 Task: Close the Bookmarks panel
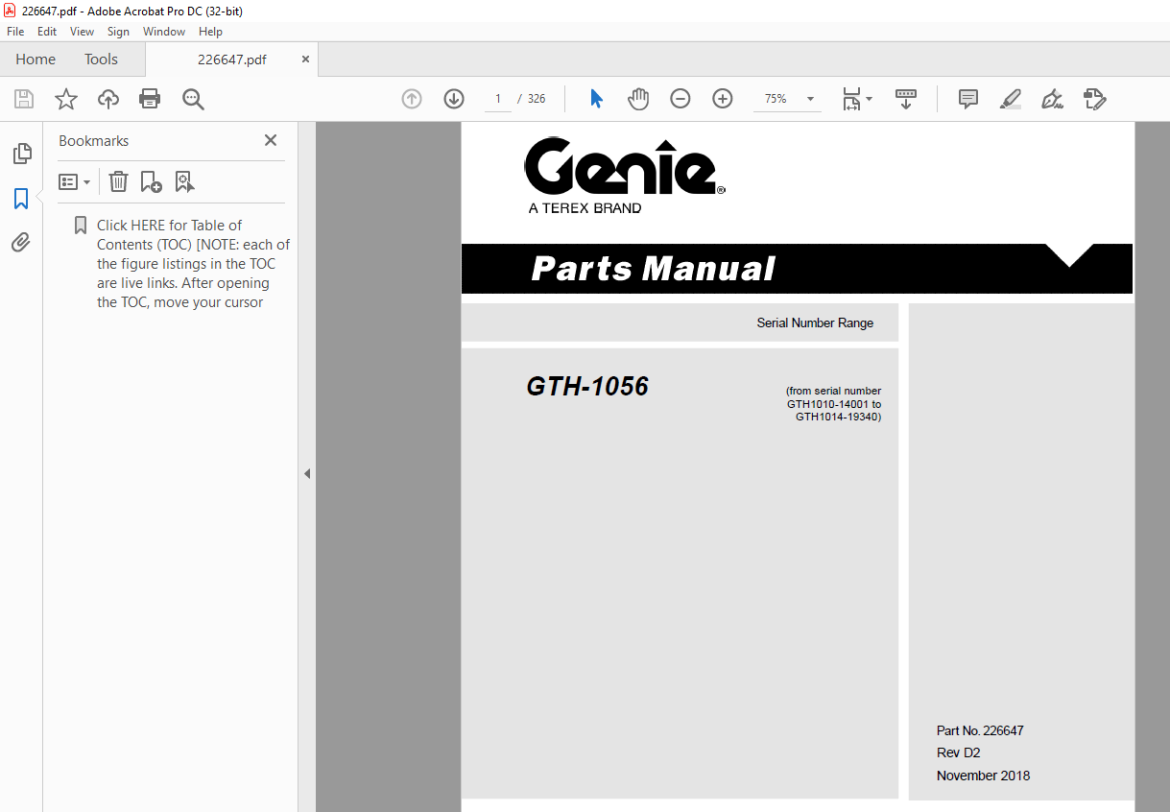coord(271,140)
